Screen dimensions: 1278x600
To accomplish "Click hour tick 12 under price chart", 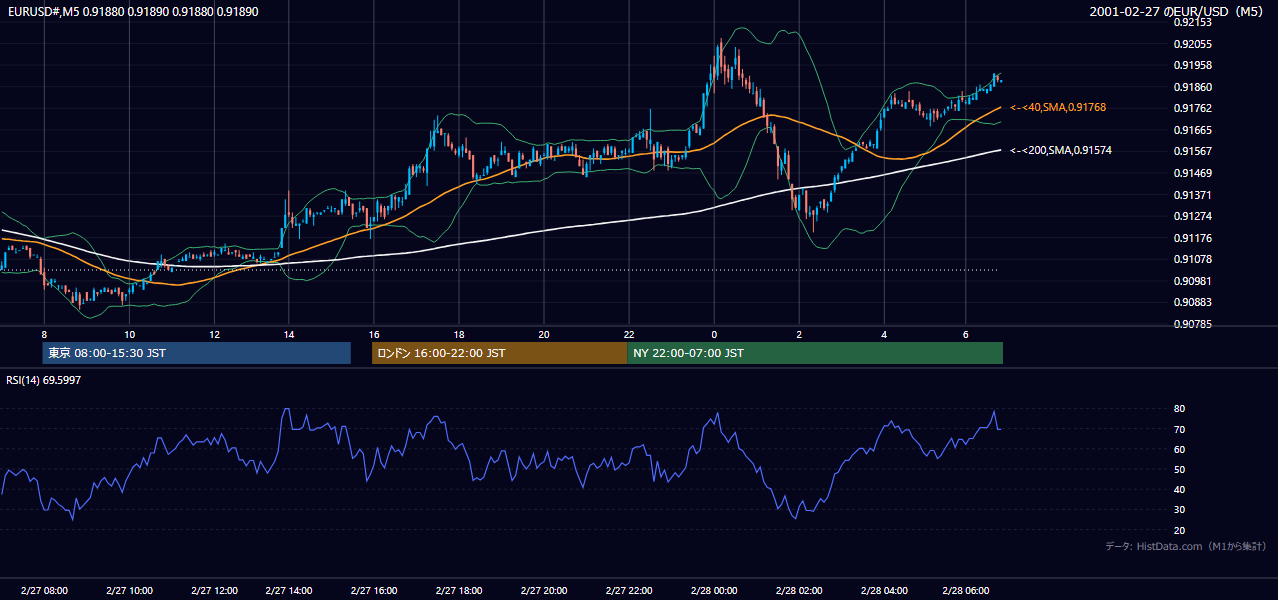I will pos(214,333).
